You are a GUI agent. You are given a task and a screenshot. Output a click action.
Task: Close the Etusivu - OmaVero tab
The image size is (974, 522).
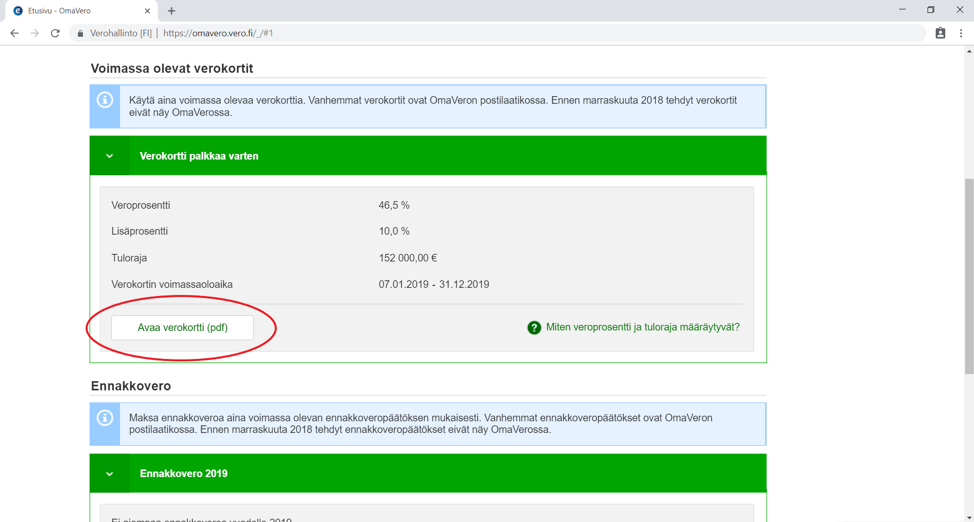(x=147, y=11)
